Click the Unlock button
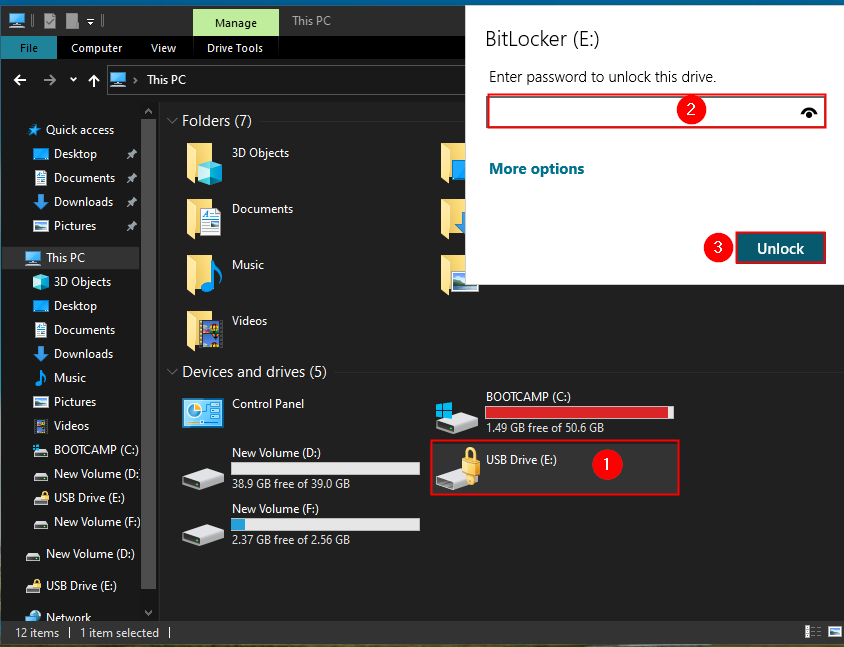 point(780,247)
